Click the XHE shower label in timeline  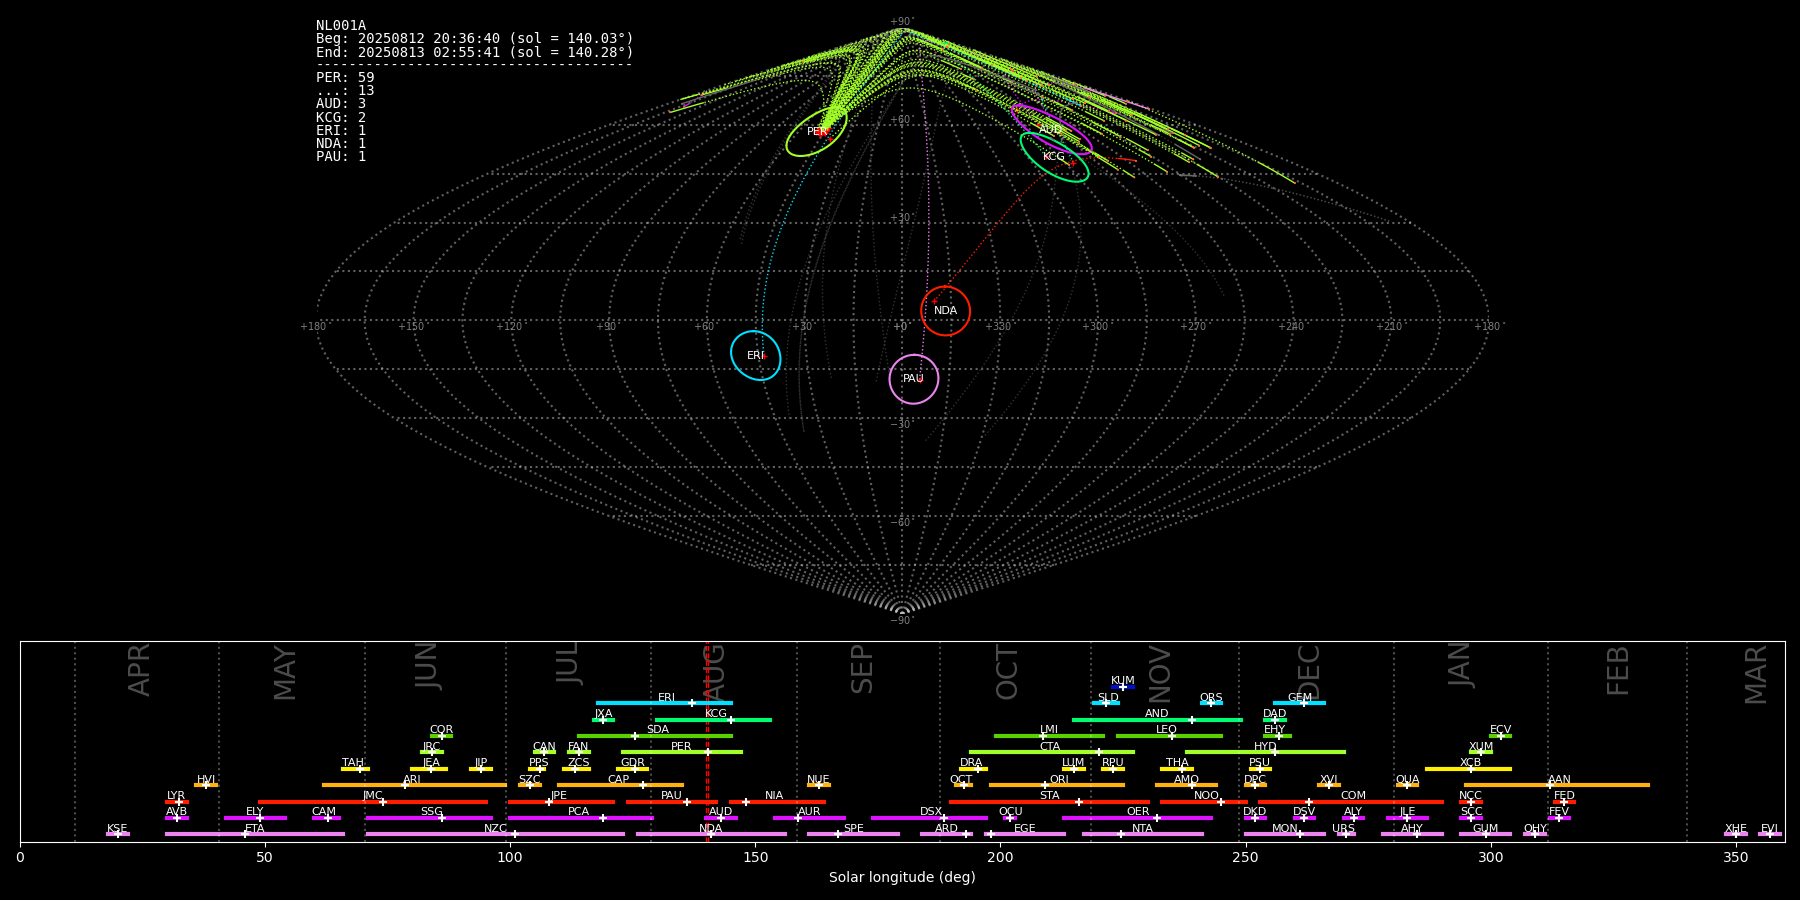(1735, 829)
